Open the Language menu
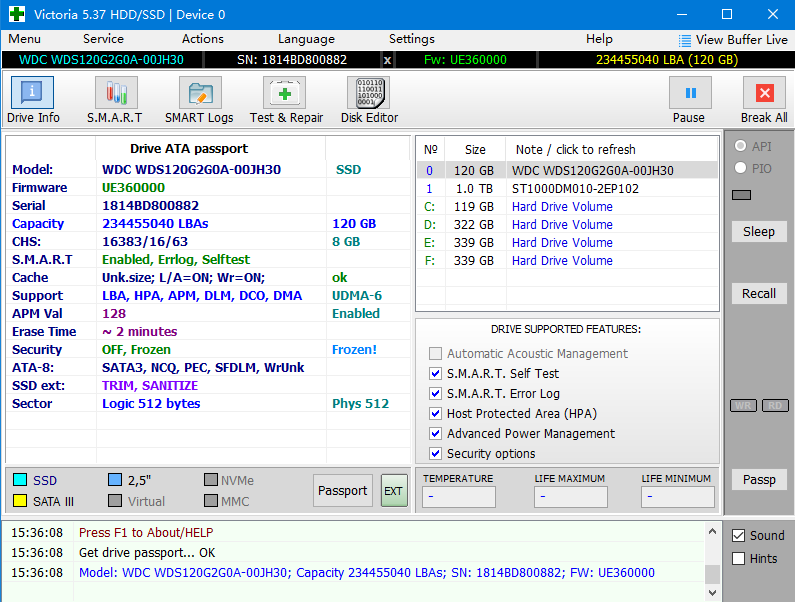The width and height of the screenshot is (795, 602). point(306,39)
